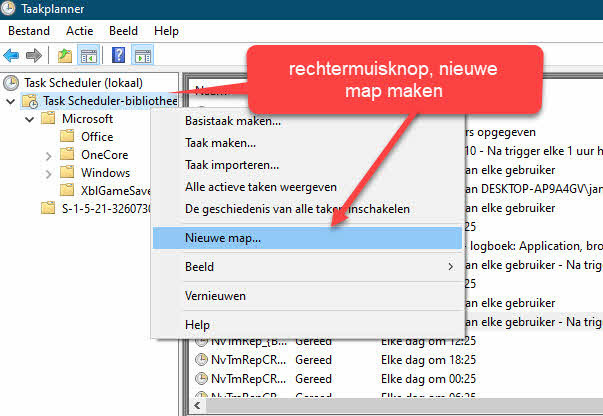This screenshot has width=603, height=416.
Task: Click 'Elke dag om 18:25' trigger cell
Action: 428,360
